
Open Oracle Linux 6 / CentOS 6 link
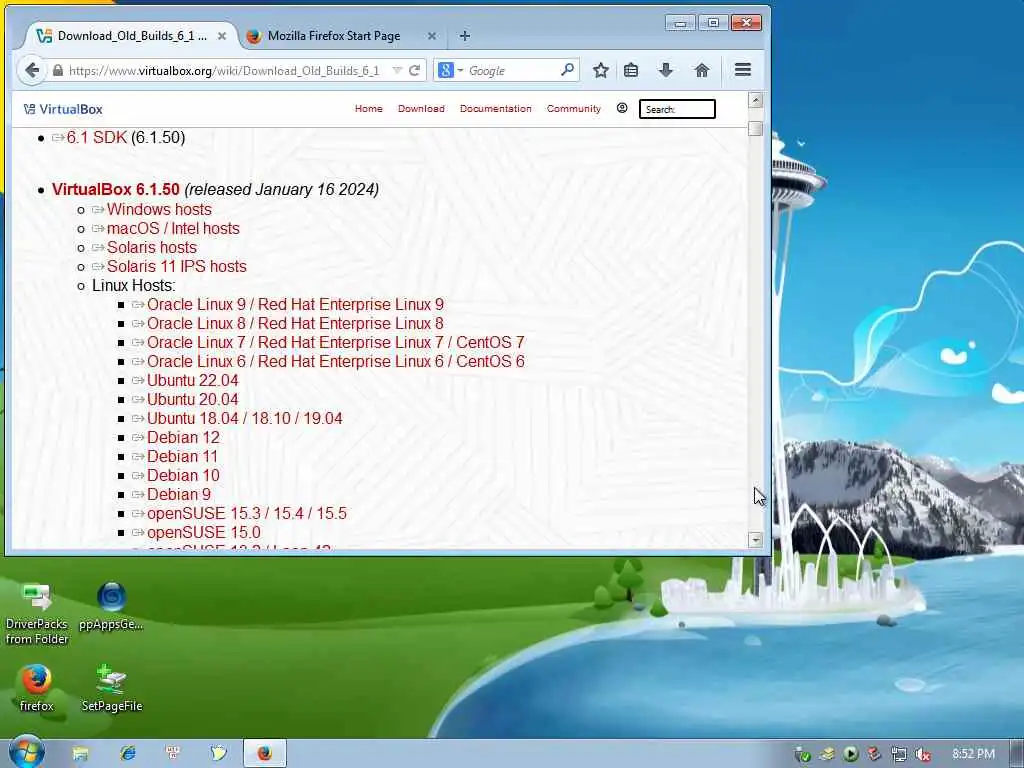point(336,361)
